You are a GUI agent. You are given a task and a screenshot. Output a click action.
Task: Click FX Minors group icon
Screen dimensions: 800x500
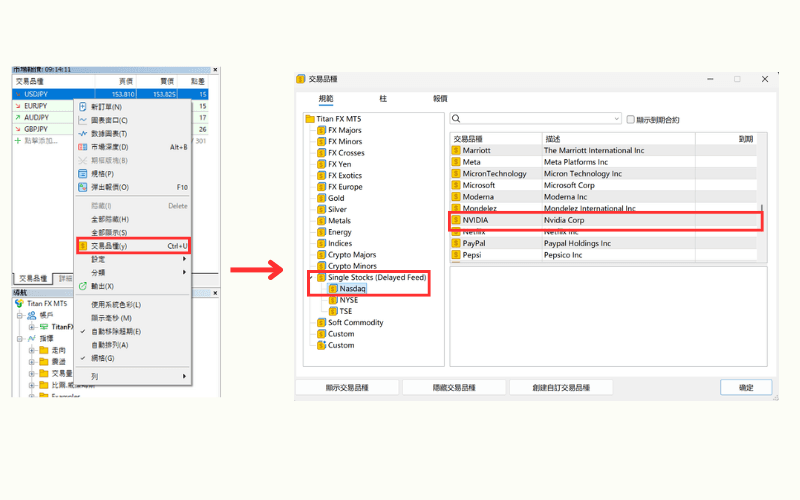[321, 141]
